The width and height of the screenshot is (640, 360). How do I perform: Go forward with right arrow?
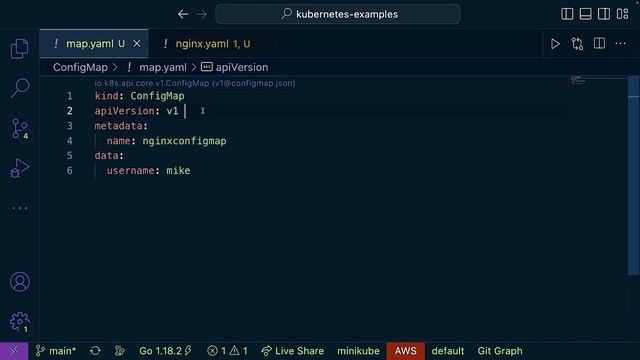[202, 14]
